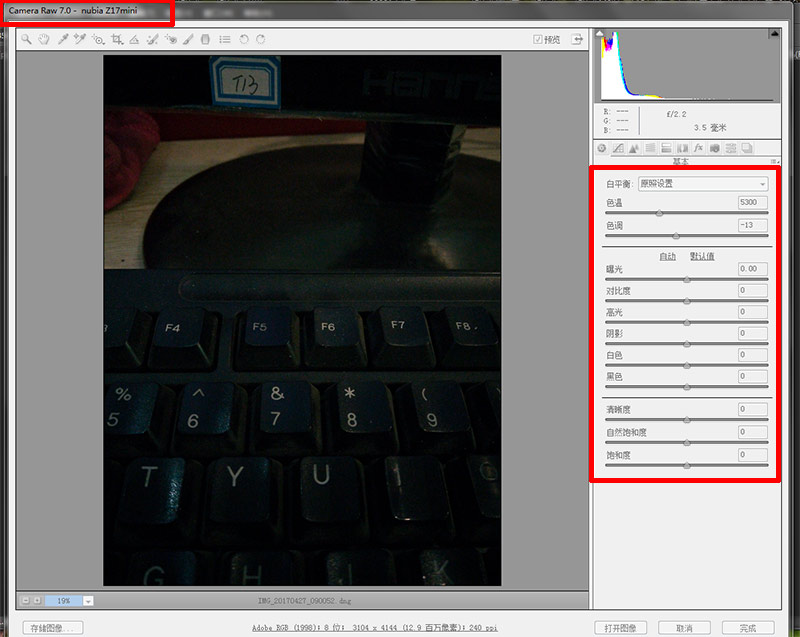Image resolution: width=800 pixels, height=637 pixels.
Task: Select the Zoom tool in toolbar
Action: [27, 40]
